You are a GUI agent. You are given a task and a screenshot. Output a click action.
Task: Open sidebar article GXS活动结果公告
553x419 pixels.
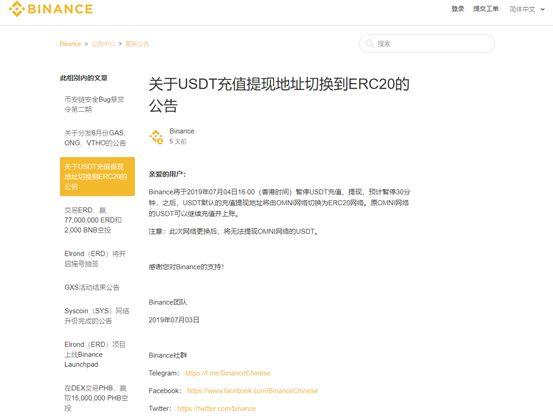92,287
